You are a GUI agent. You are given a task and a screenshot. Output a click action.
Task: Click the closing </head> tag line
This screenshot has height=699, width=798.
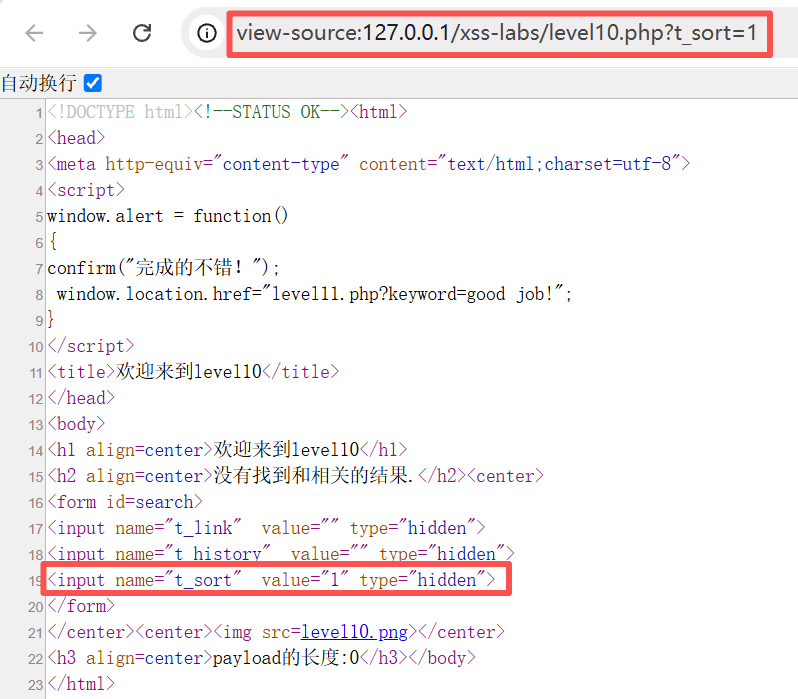coord(81,398)
